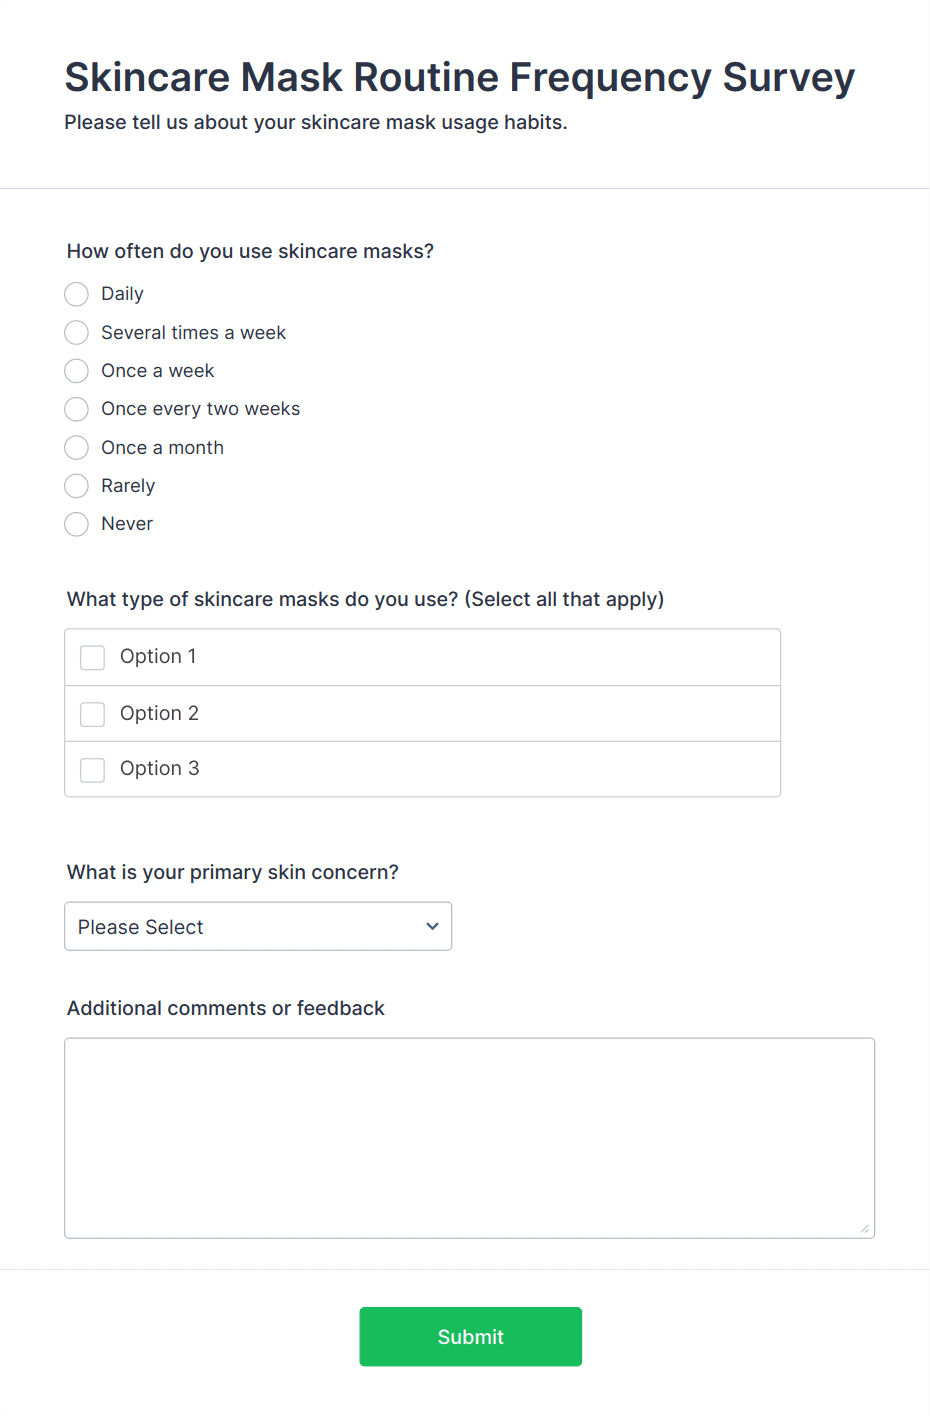Choose the Rarely radio button
Screen dimensions: 930x1416
[77, 486]
